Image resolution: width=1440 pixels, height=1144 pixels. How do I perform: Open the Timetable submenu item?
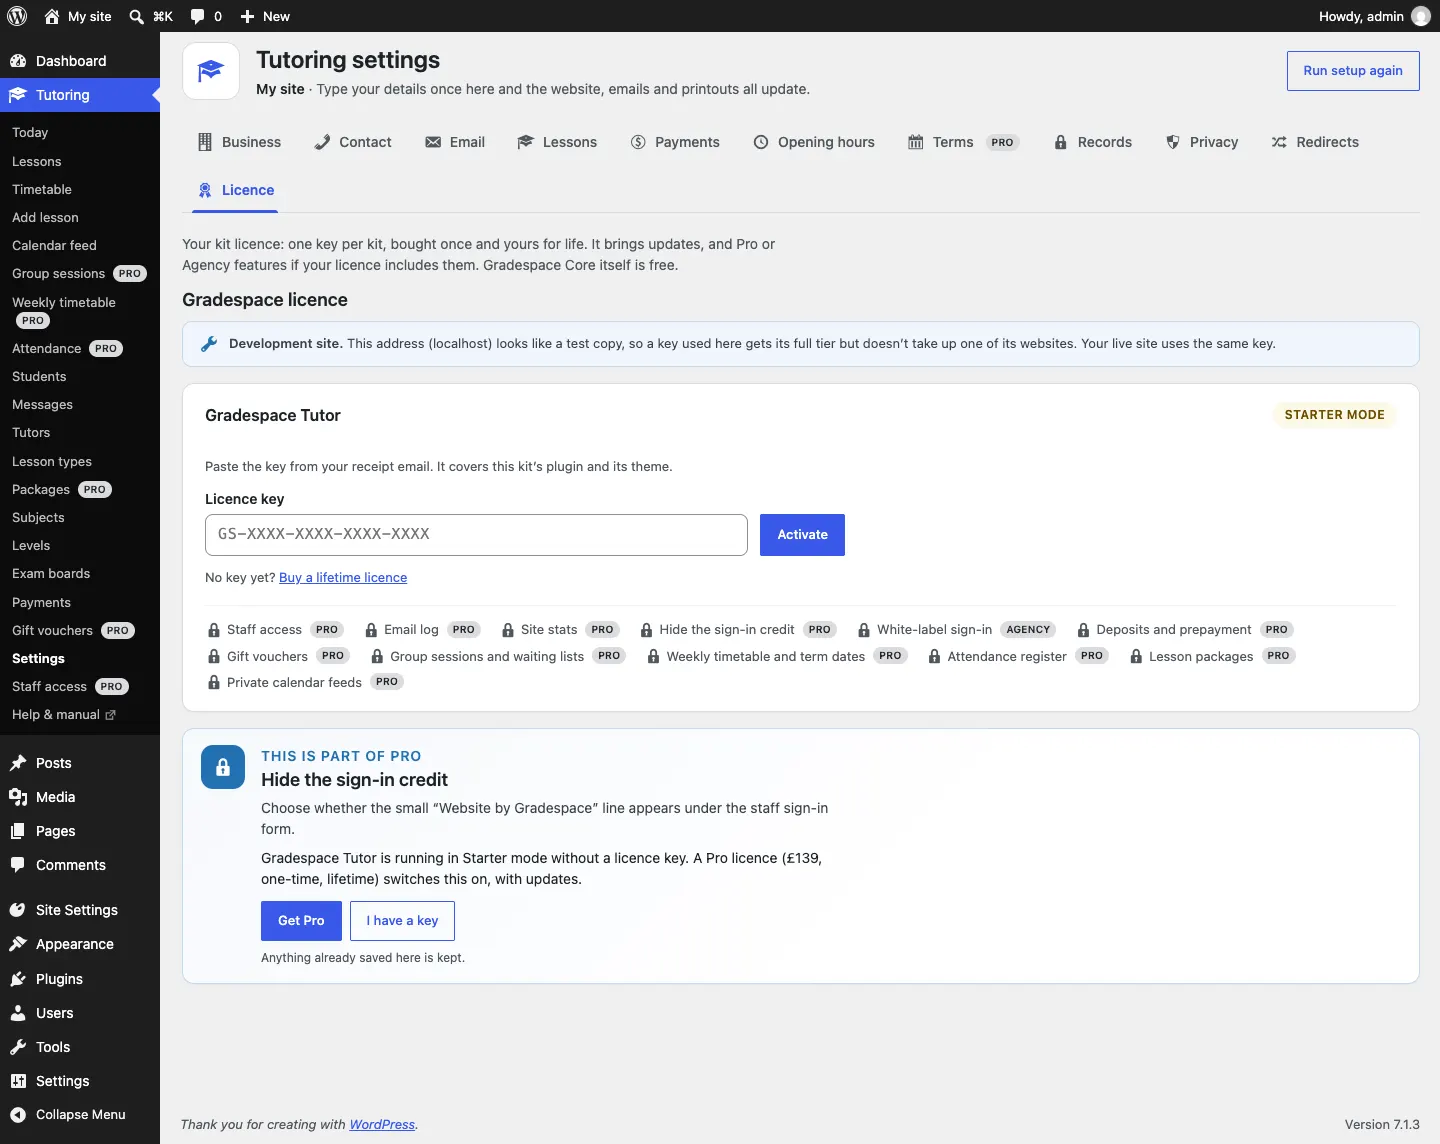tap(42, 189)
